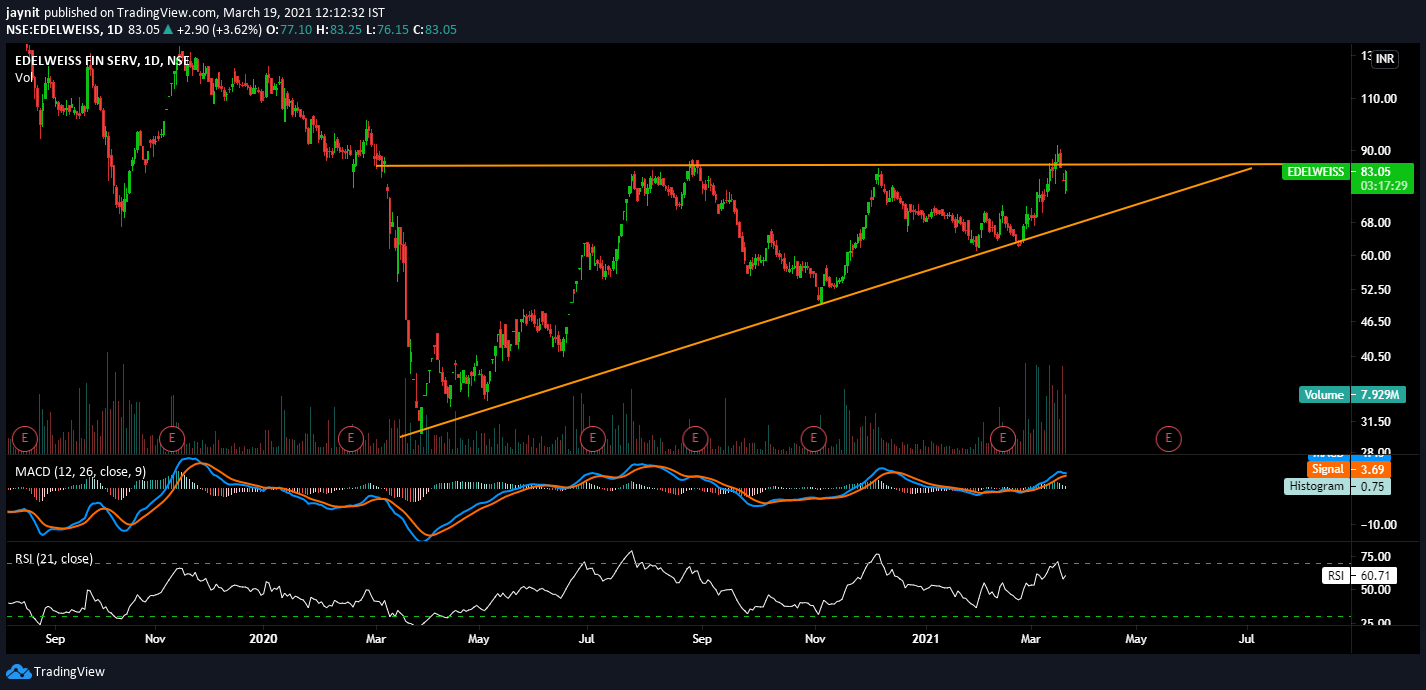Viewport: 1426px width, 690px height.
Task: Click the 'Vol' indicator legend
Action: point(22,77)
